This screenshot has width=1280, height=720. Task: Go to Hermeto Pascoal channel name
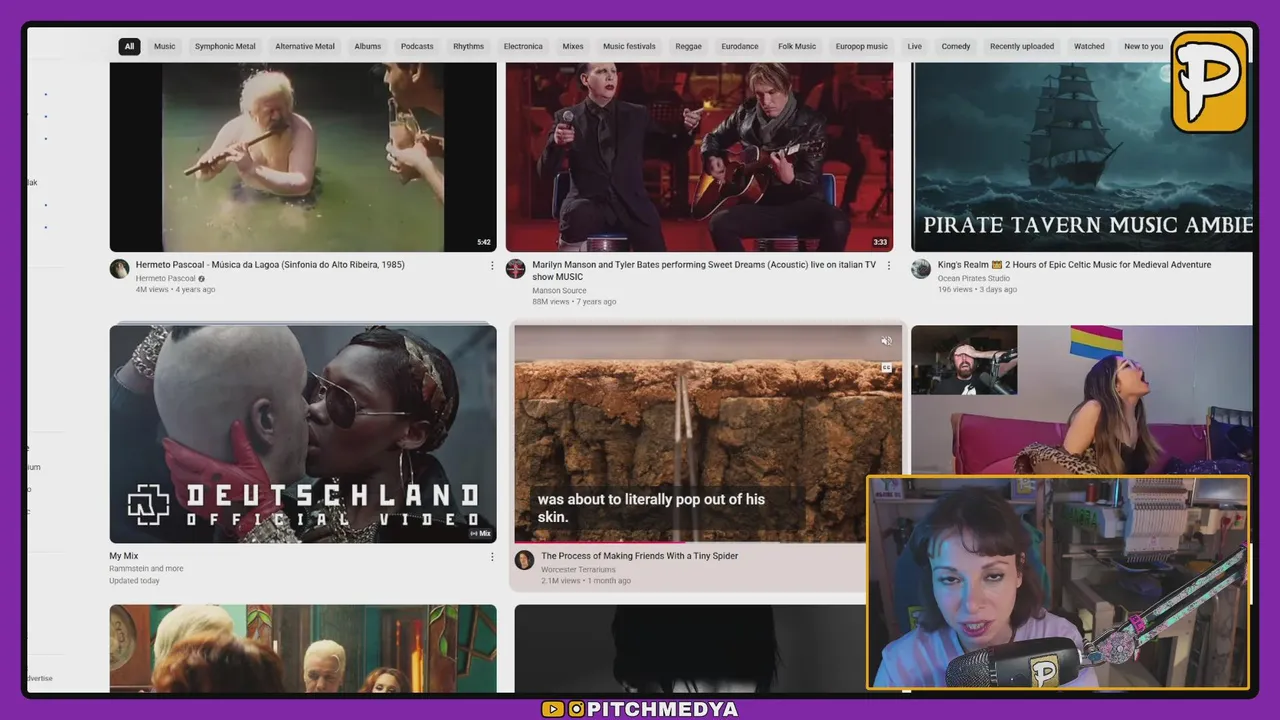tap(166, 278)
